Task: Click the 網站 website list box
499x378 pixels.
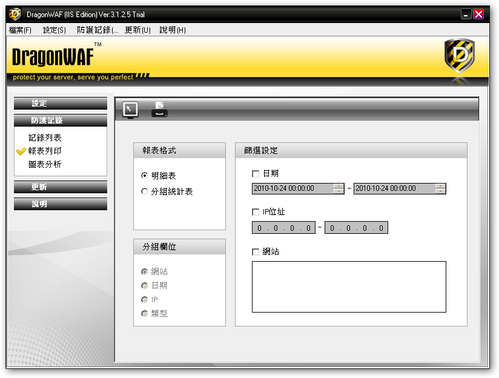Action: (x=349, y=287)
